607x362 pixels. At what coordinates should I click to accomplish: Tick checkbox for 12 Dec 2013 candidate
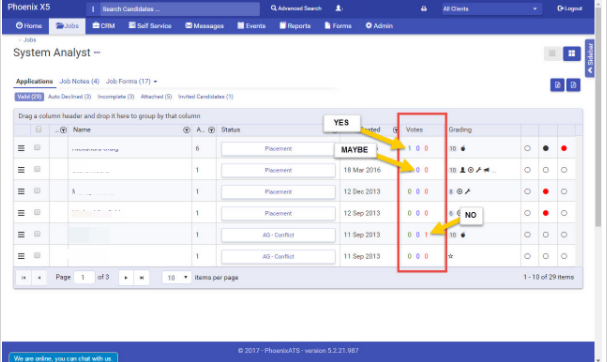(37, 191)
